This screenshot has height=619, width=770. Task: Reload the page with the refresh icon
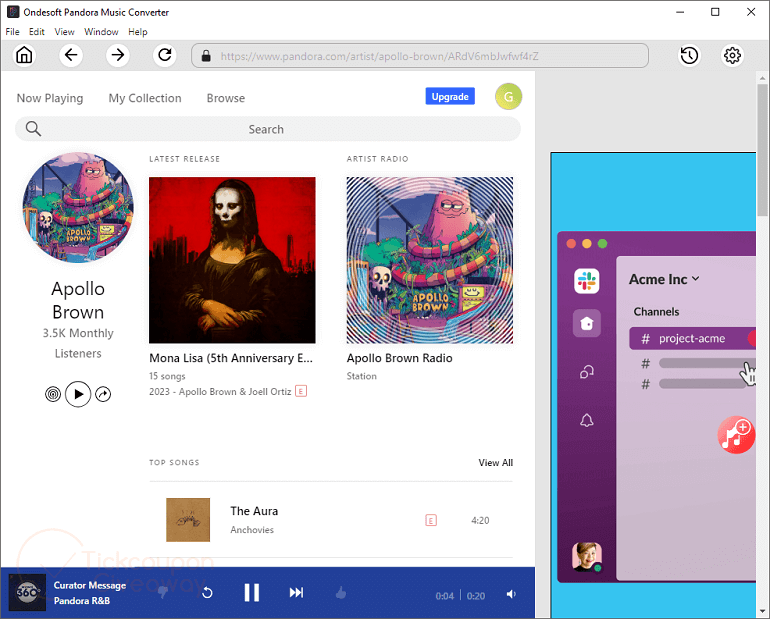165,55
